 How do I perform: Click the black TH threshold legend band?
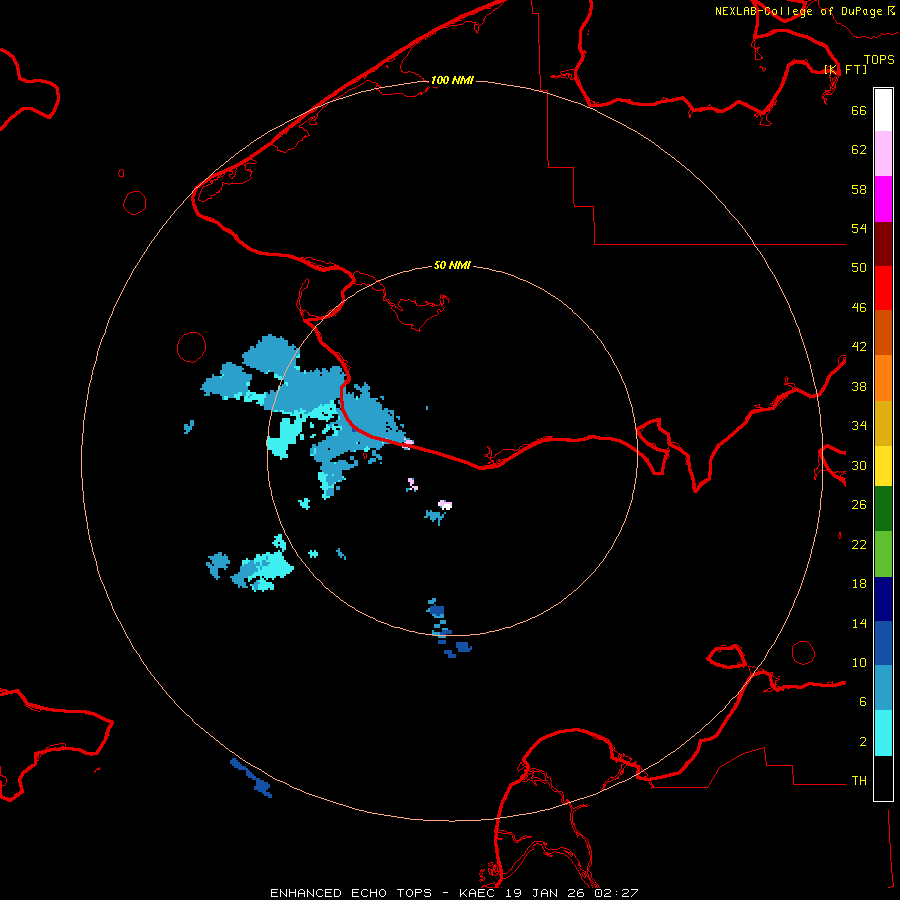pyautogui.click(x=883, y=778)
